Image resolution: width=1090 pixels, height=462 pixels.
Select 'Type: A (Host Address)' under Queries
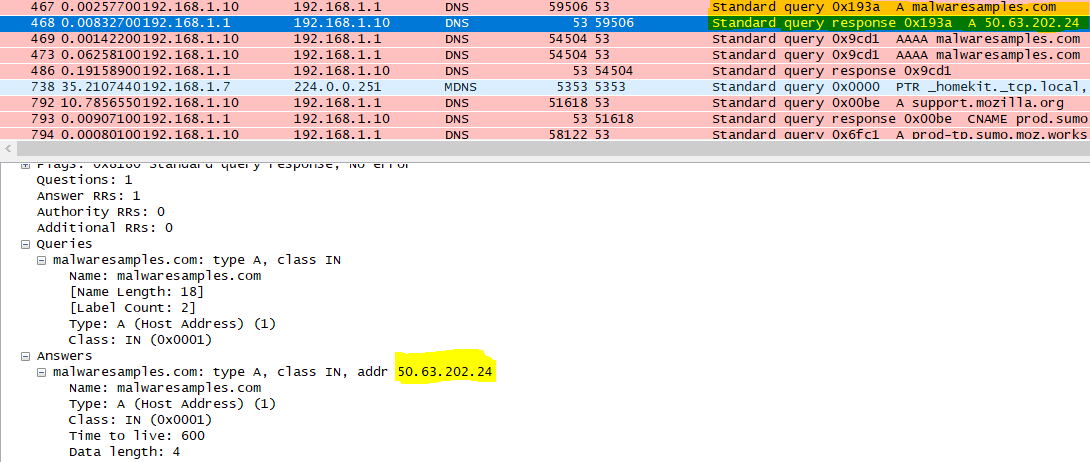172,324
